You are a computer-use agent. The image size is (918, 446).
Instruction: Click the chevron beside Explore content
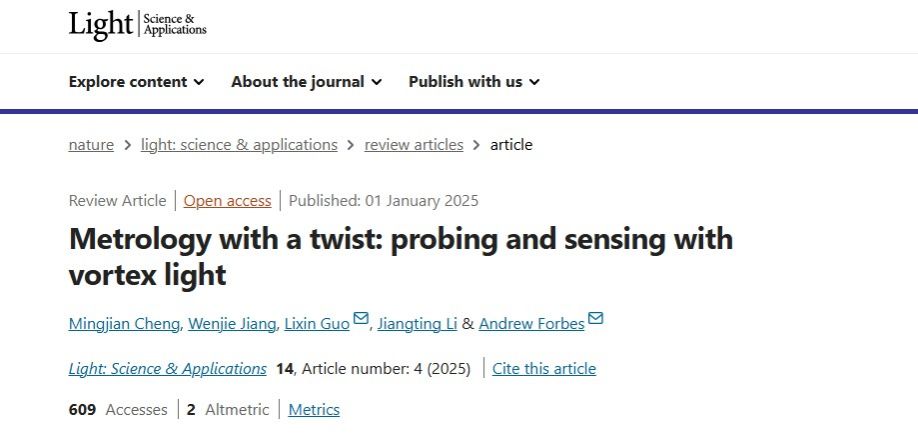(199, 82)
